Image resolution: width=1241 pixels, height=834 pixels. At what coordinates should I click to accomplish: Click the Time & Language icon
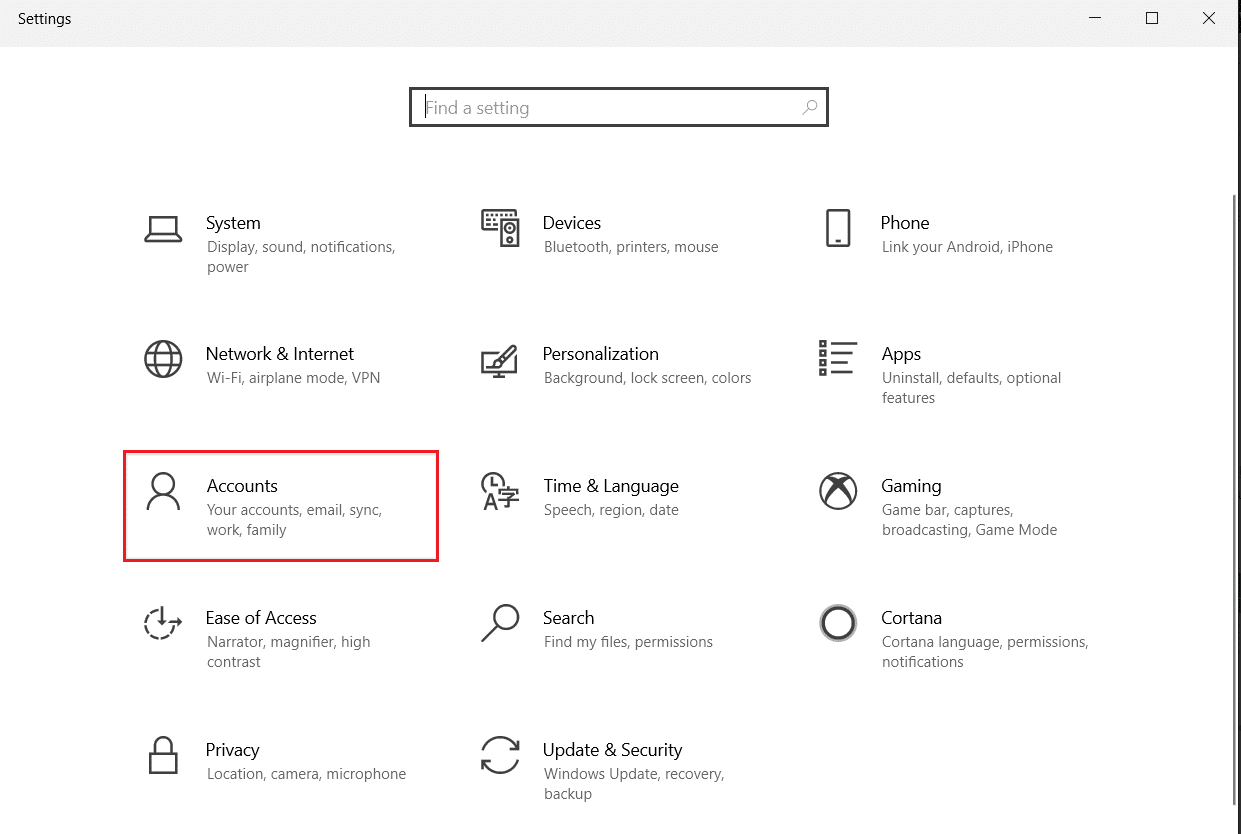(x=500, y=493)
